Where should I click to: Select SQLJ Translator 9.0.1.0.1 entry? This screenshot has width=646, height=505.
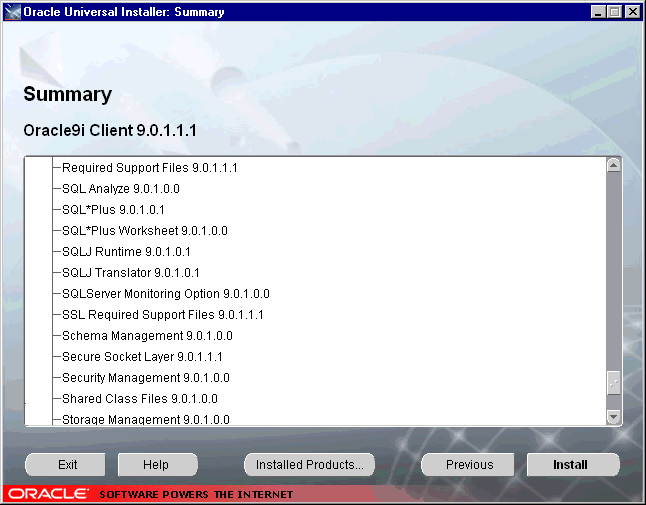coord(131,273)
